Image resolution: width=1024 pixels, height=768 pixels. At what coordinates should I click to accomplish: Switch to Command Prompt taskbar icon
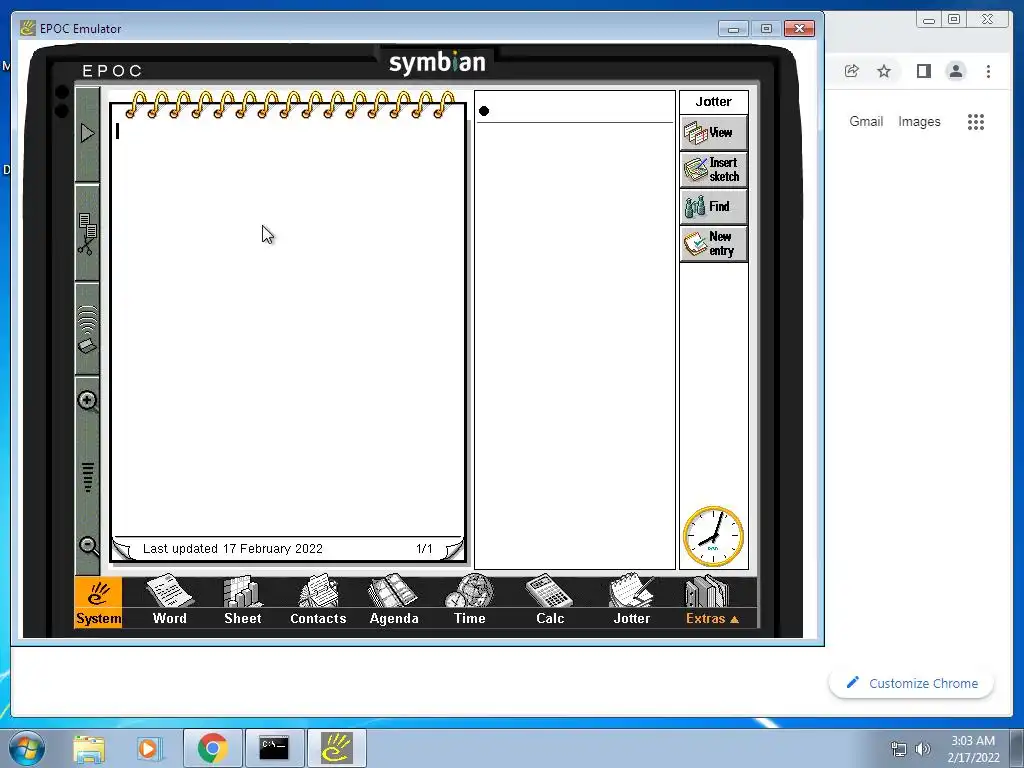[274, 748]
